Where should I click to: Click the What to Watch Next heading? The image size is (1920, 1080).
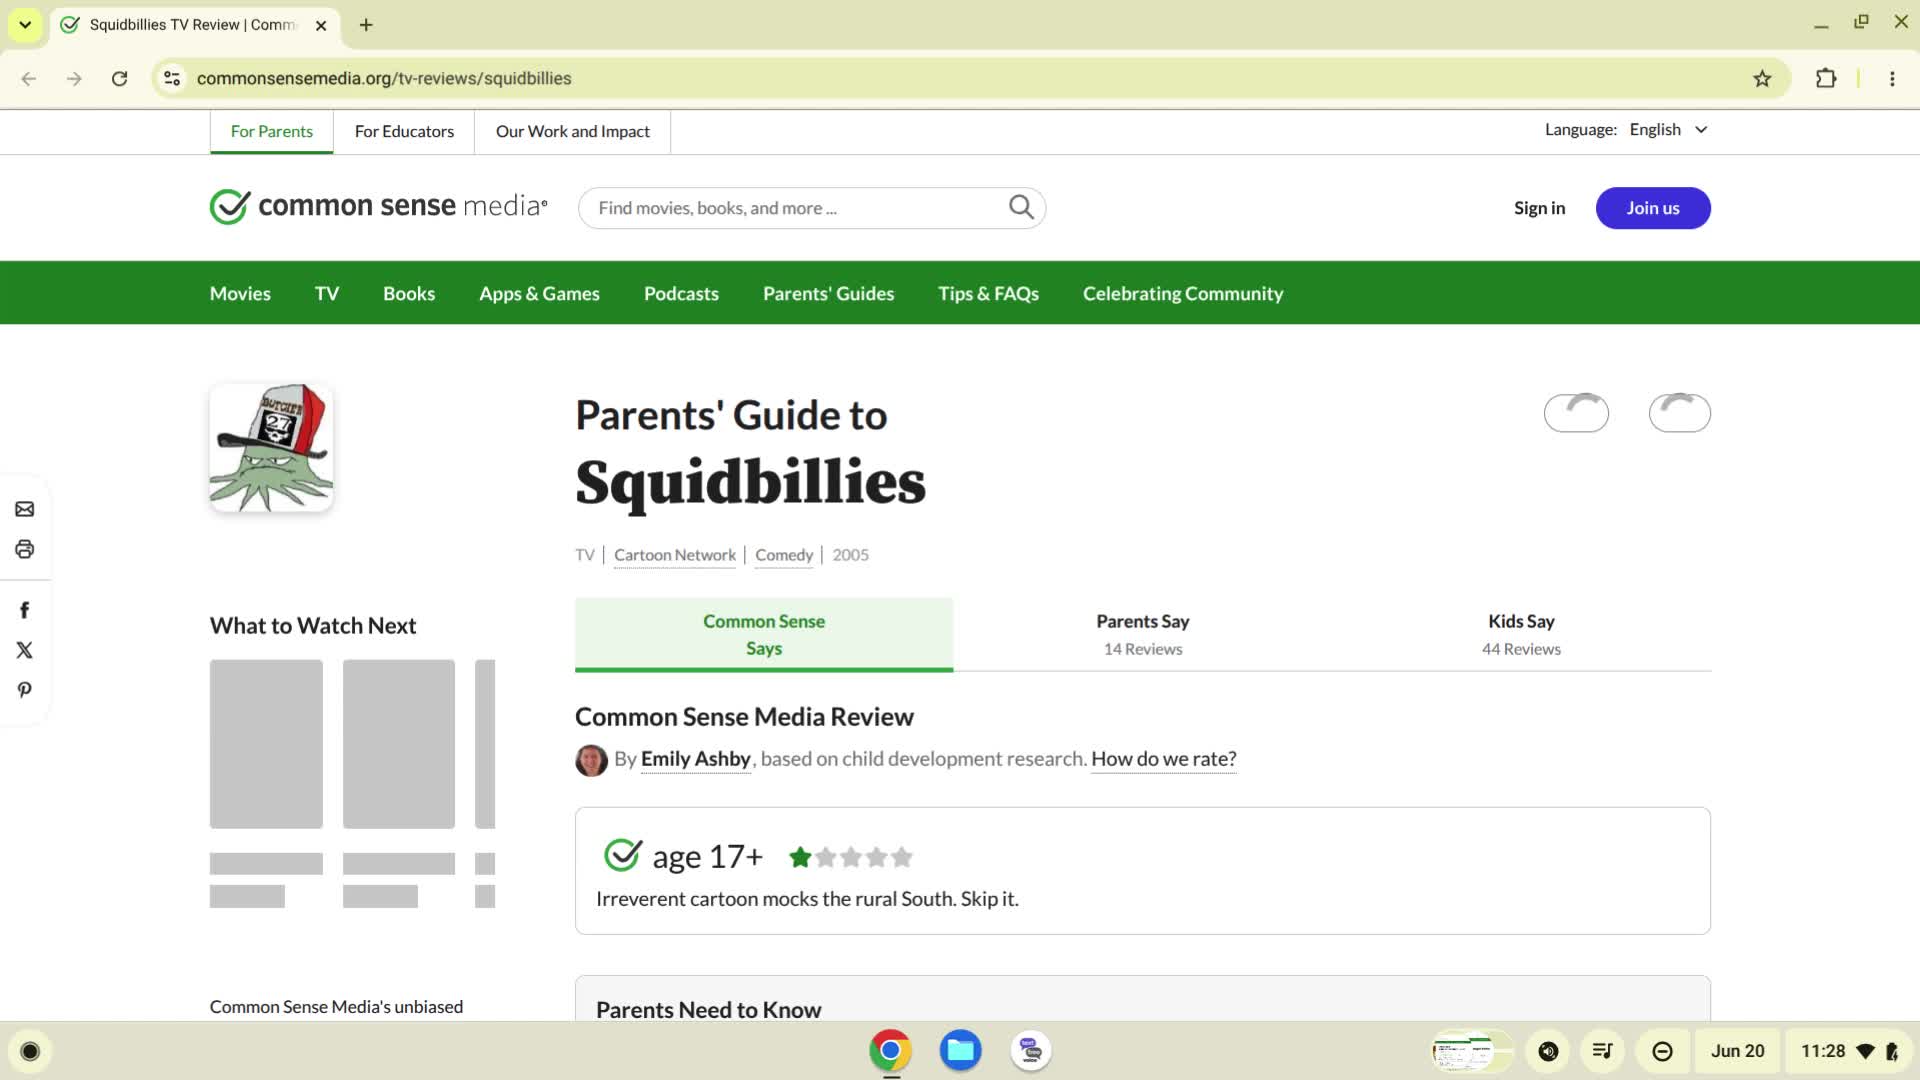313,626
